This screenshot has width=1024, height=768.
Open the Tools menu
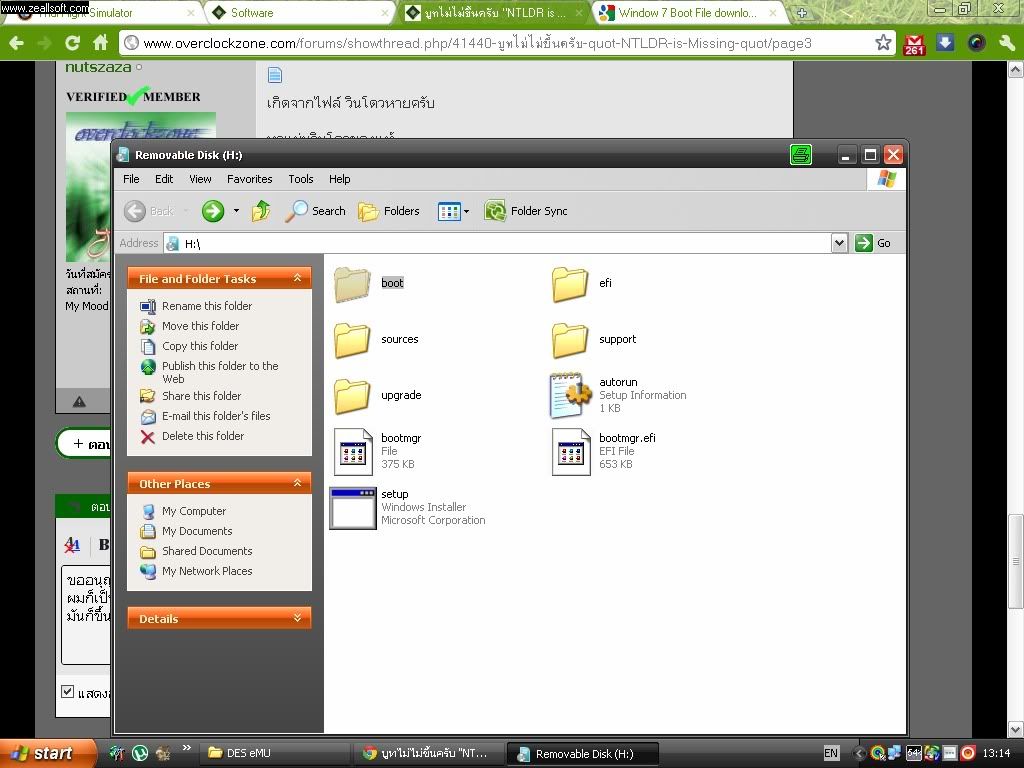point(300,179)
